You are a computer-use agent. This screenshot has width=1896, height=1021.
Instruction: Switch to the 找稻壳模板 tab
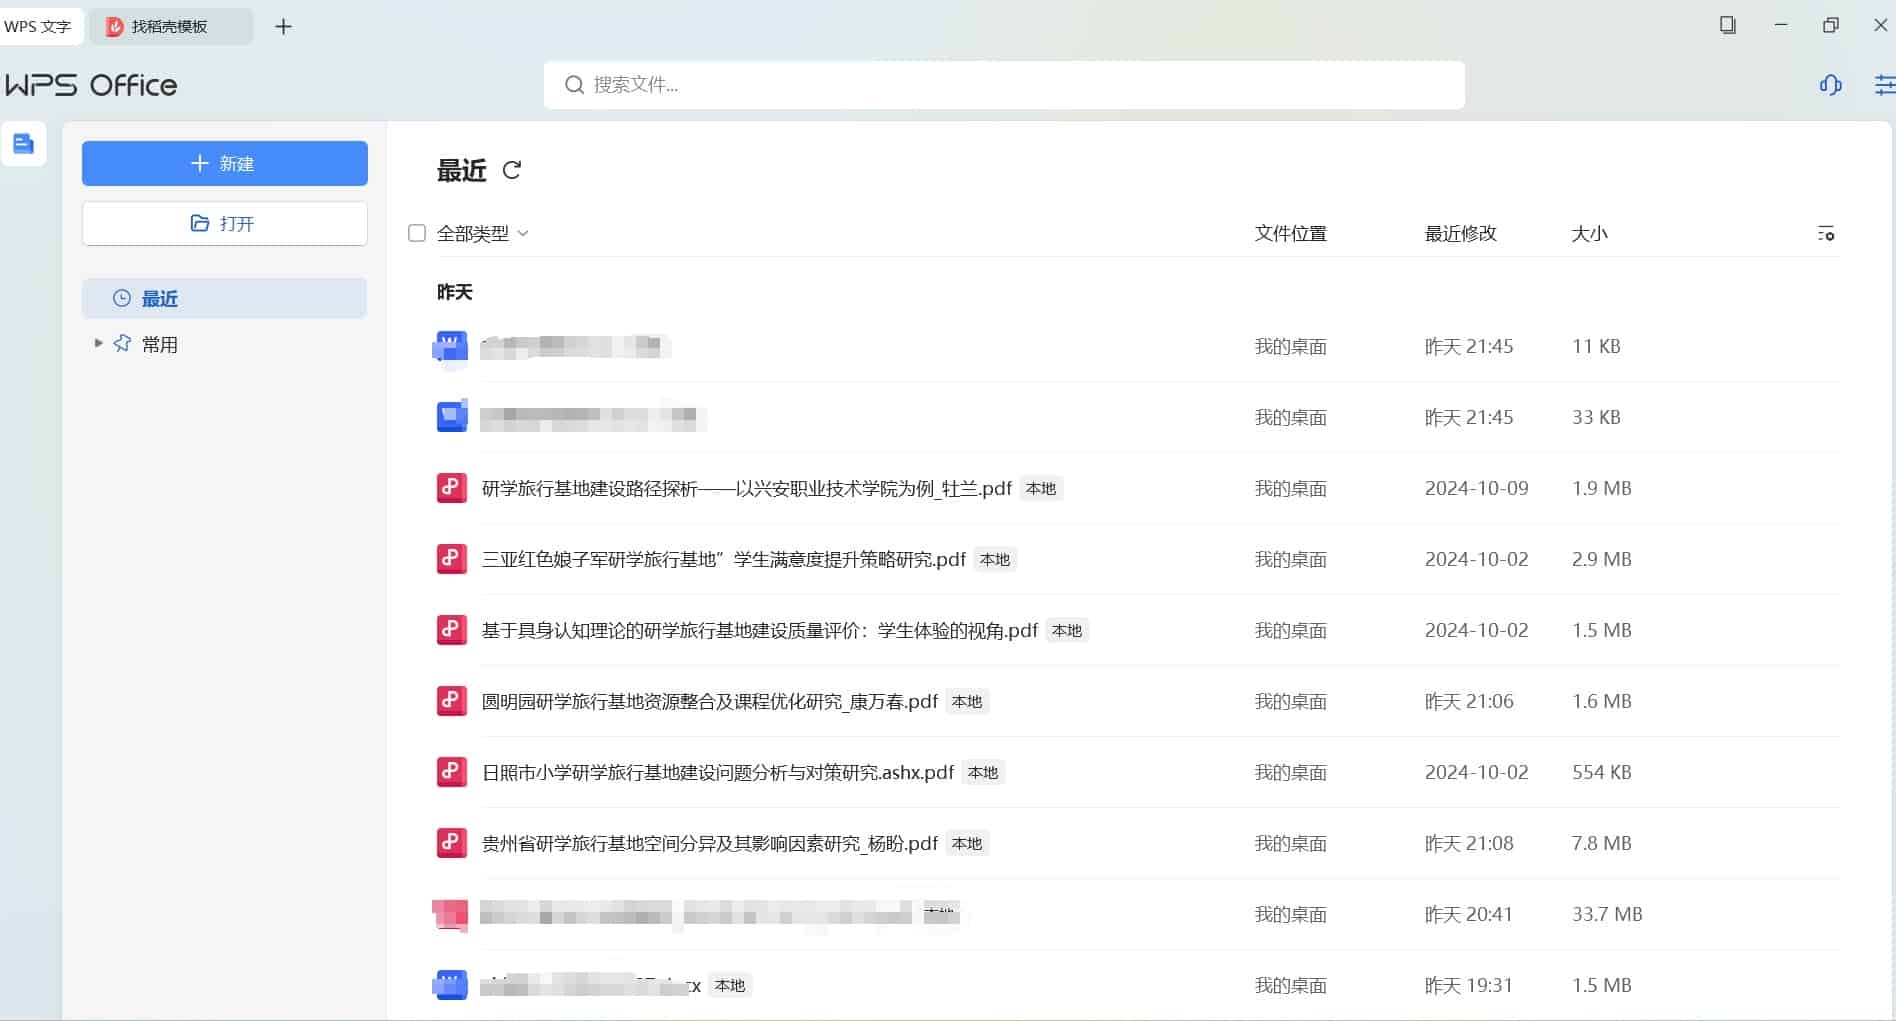tap(168, 27)
